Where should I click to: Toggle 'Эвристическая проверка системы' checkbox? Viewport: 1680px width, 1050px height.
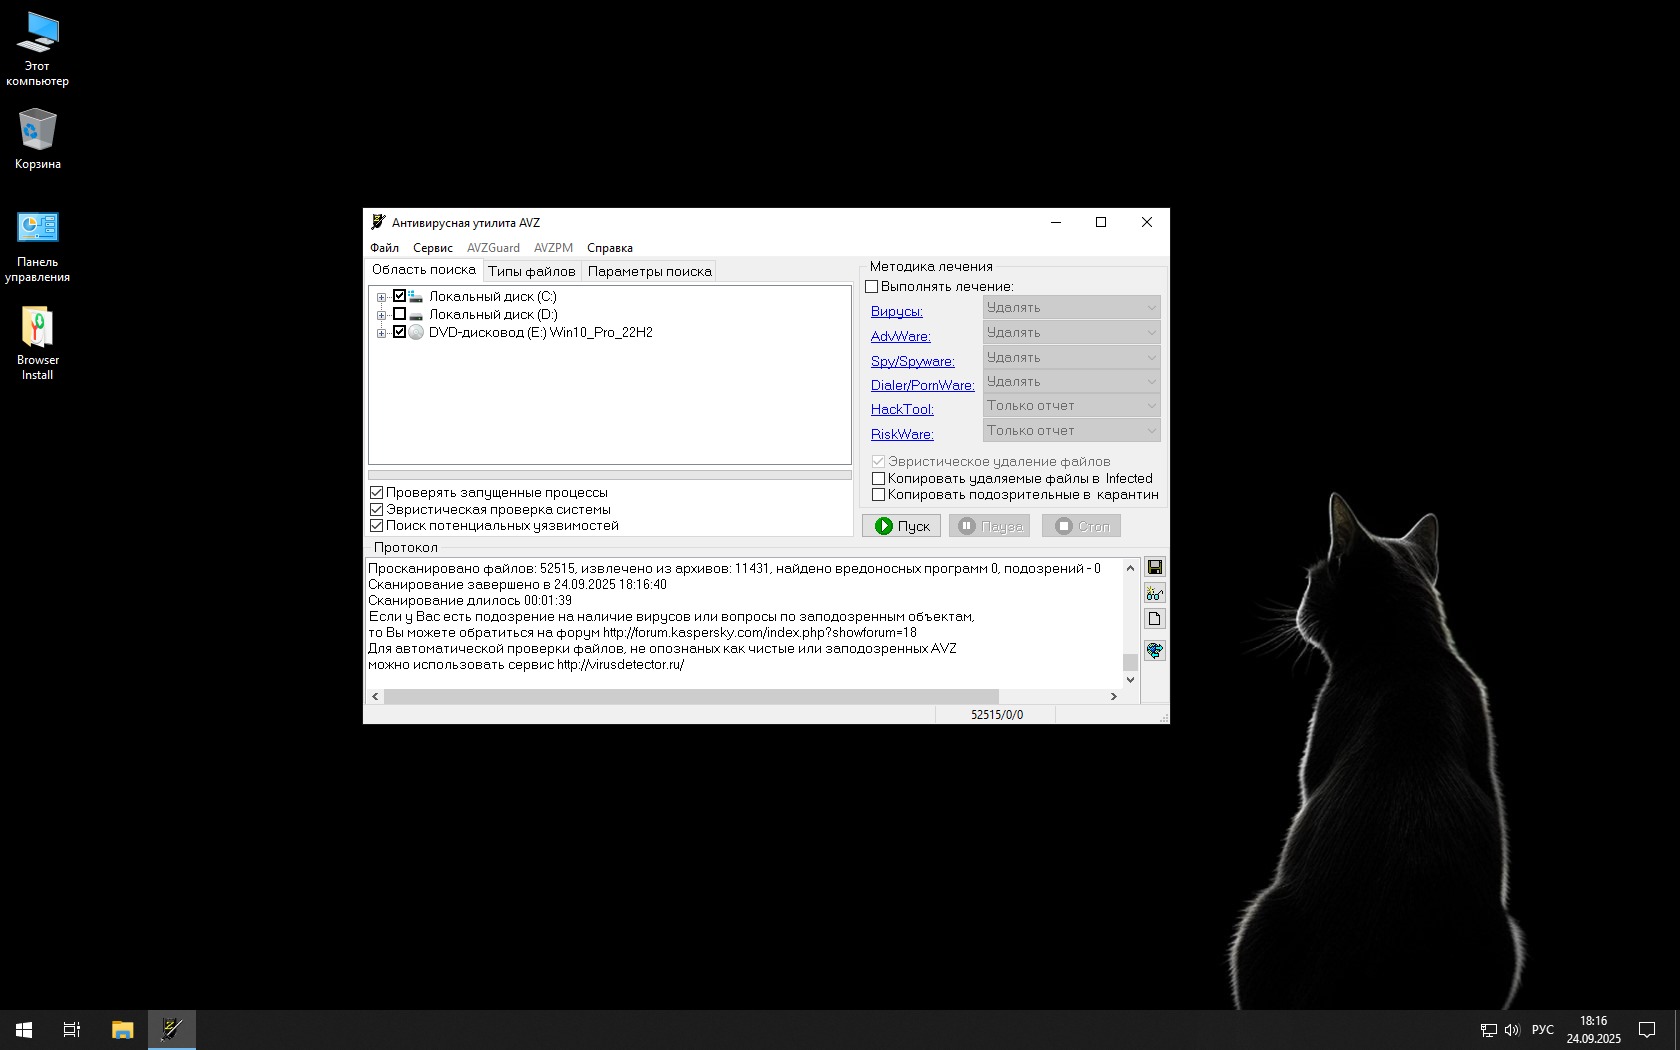(377, 510)
